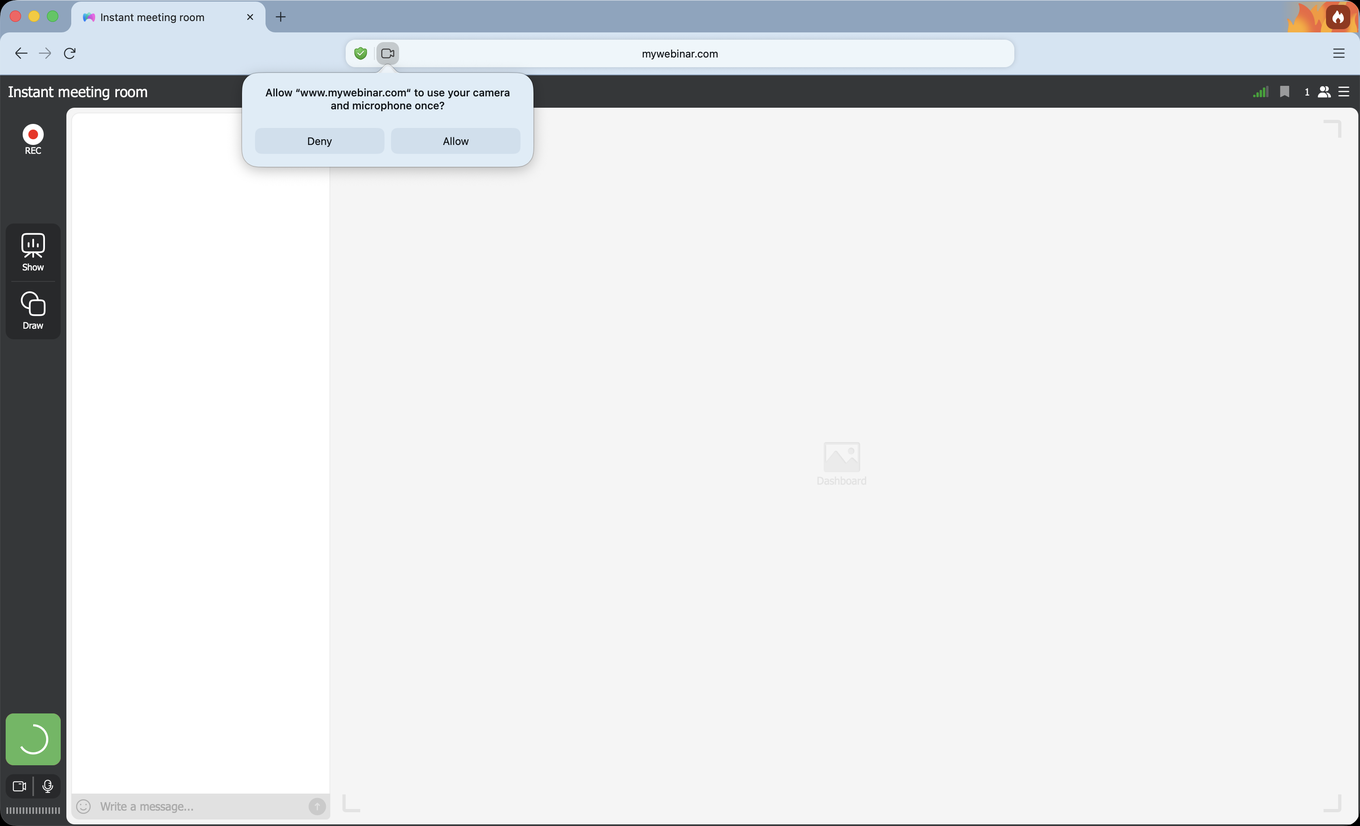
Task: Deny camera and microphone access
Action: click(319, 141)
